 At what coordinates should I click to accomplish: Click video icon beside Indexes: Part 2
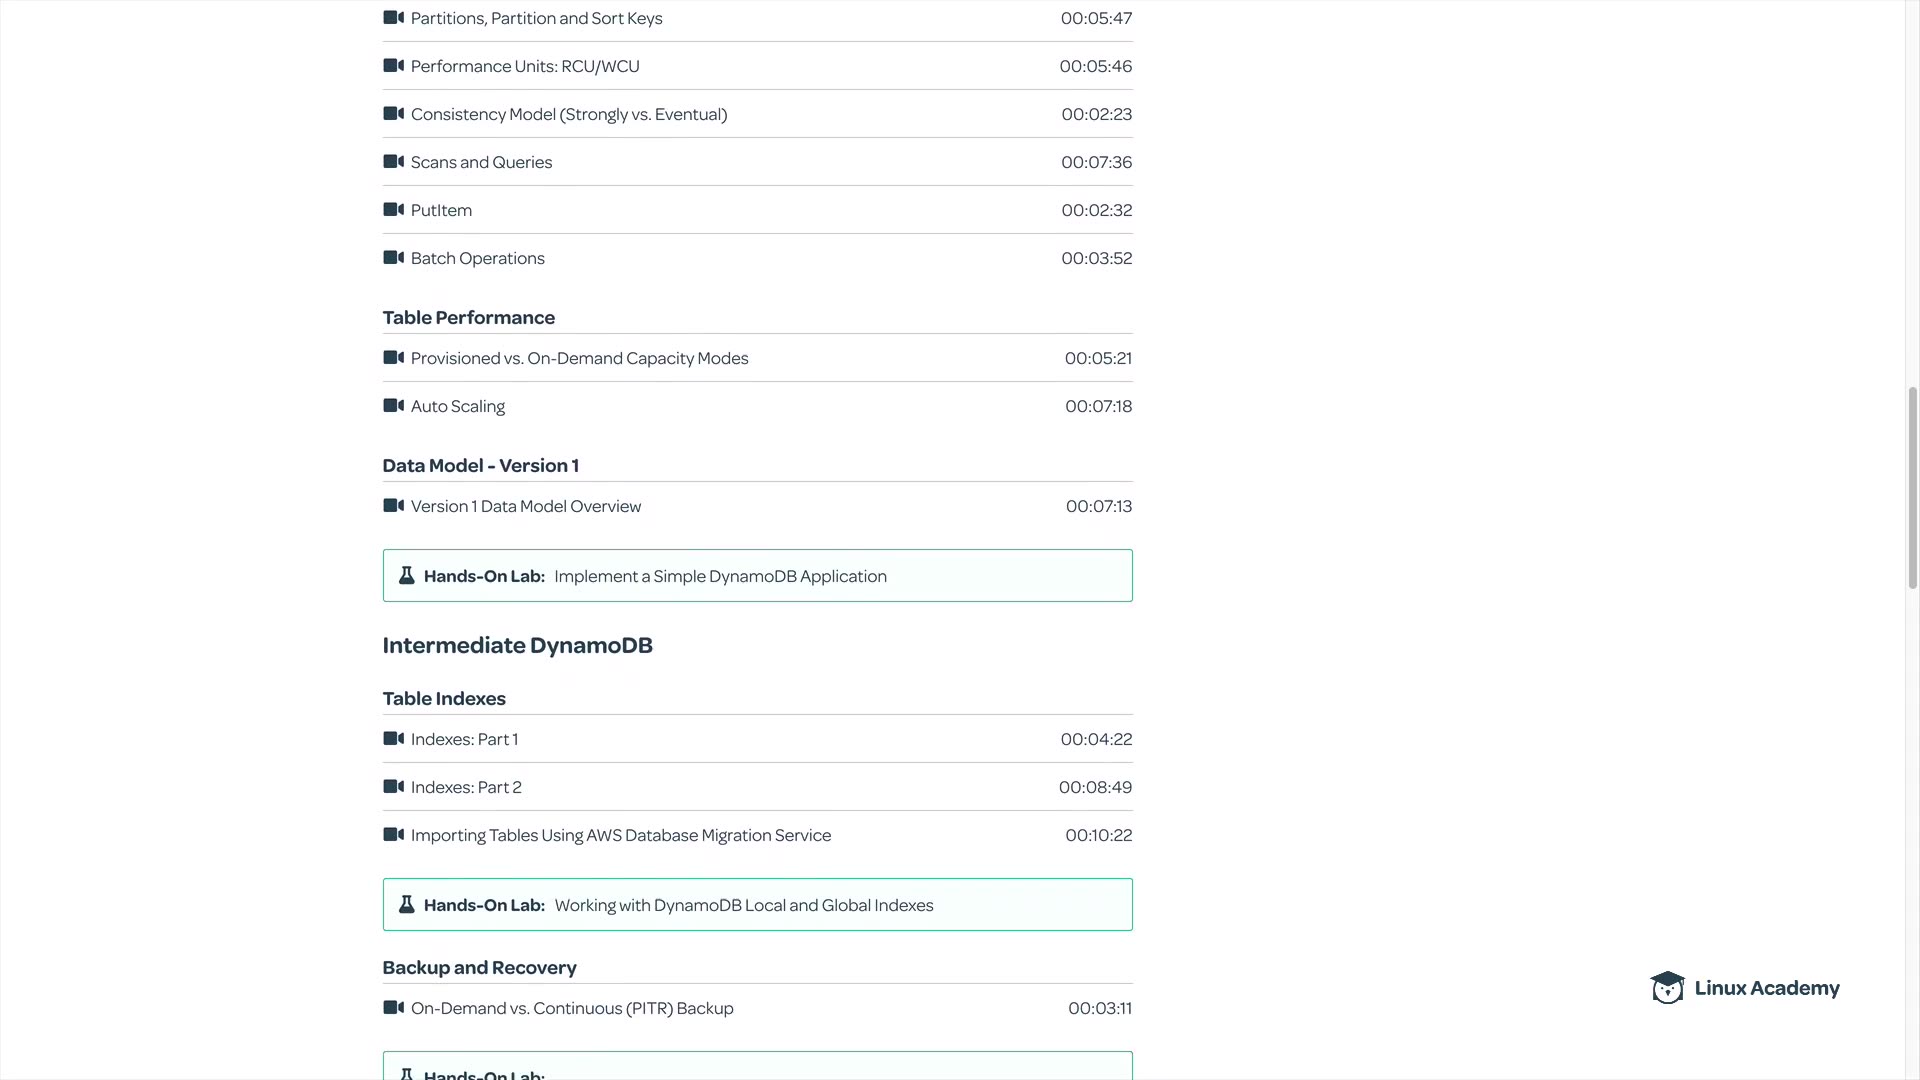(x=393, y=787)
